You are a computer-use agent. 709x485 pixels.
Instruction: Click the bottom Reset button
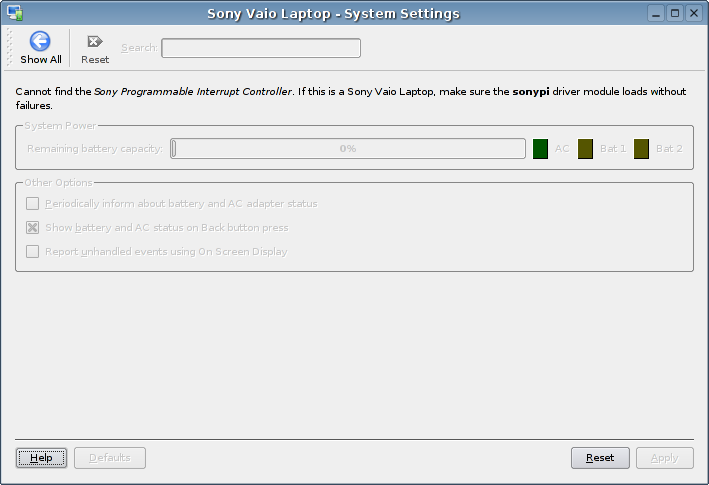click(x=600, y=458)
